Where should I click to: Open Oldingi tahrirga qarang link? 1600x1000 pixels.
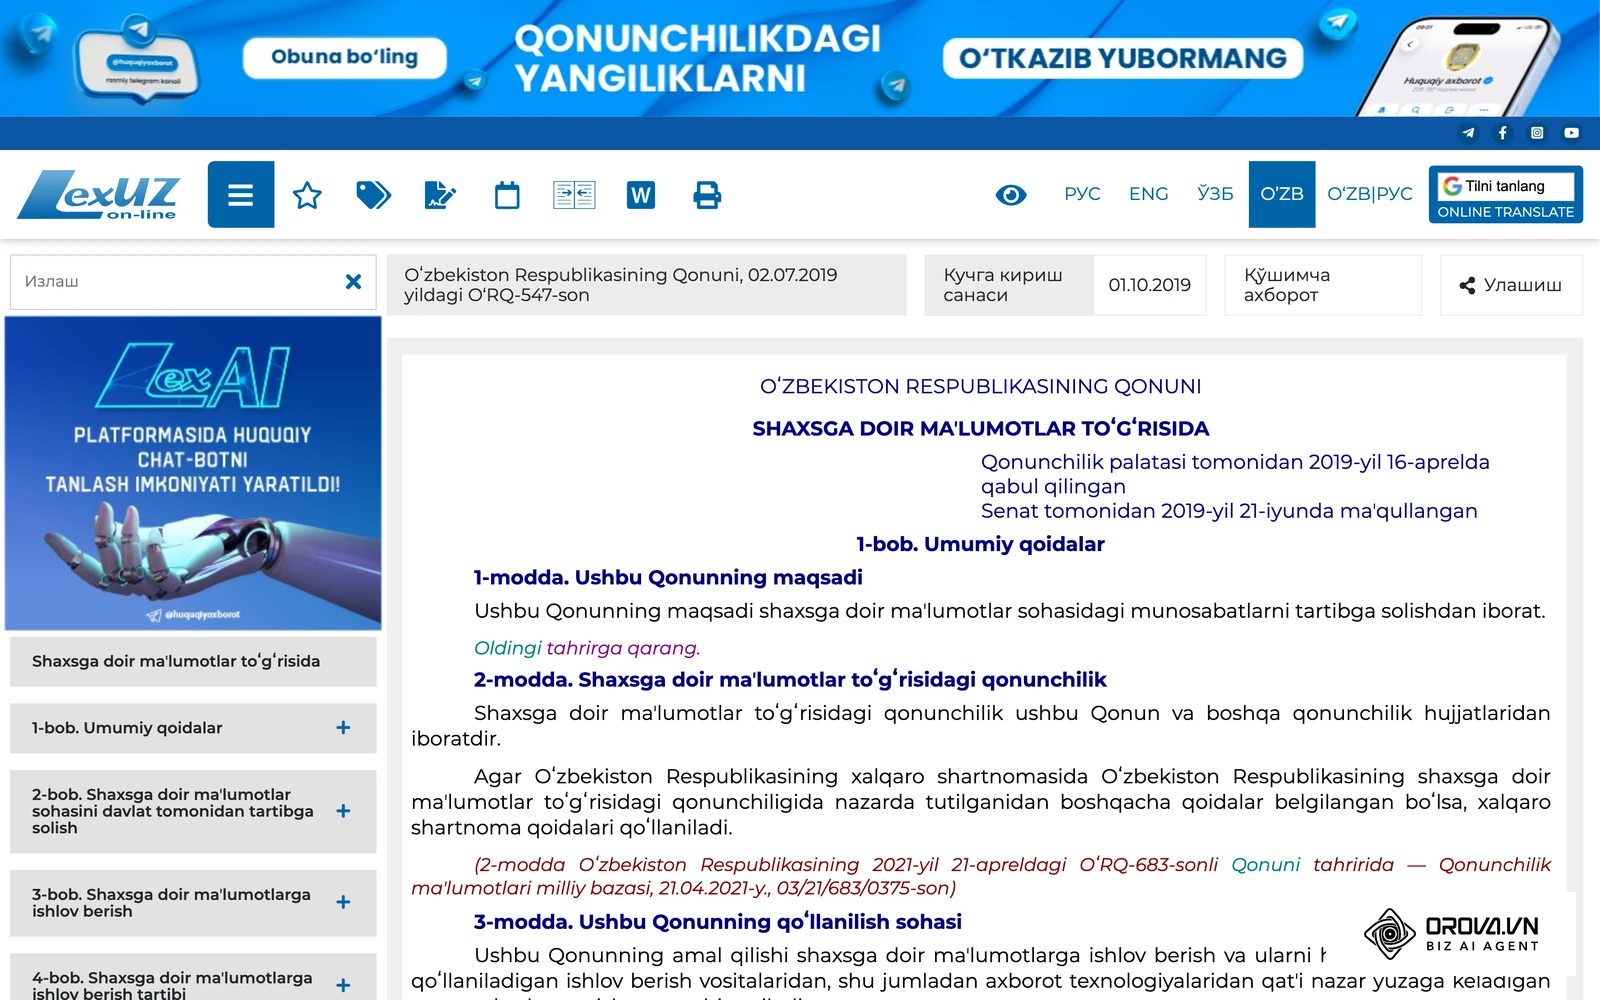587,648
